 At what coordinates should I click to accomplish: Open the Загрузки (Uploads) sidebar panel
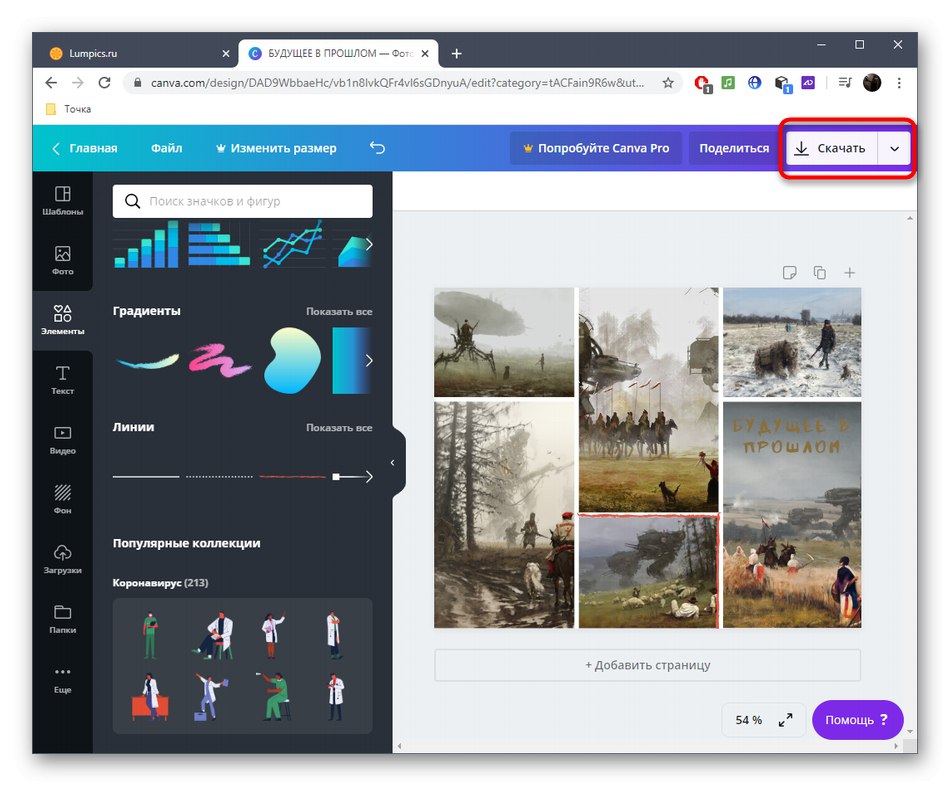tap(62, 559)
